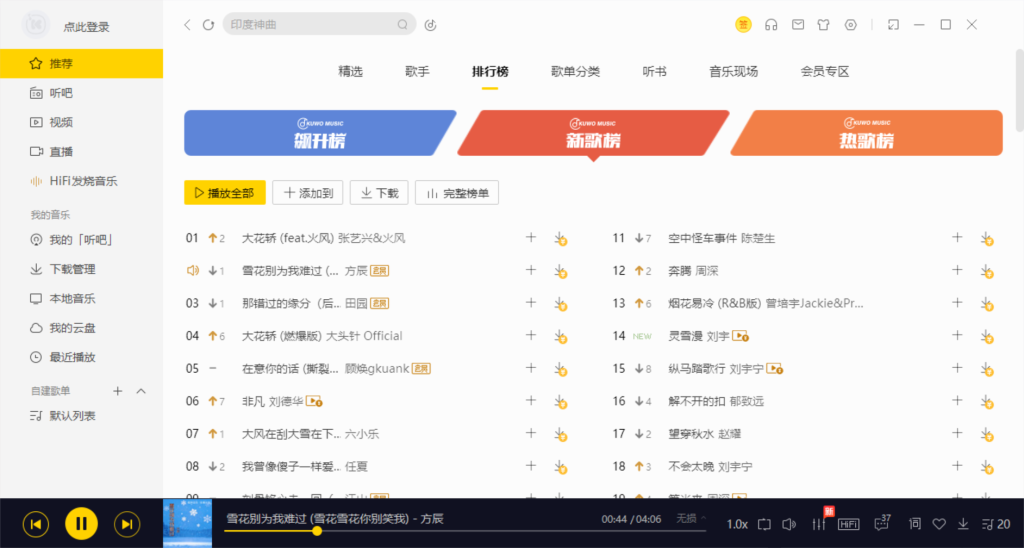Click the avatar next to 点此登录
Screen dimensions: 1024x548
35,25
